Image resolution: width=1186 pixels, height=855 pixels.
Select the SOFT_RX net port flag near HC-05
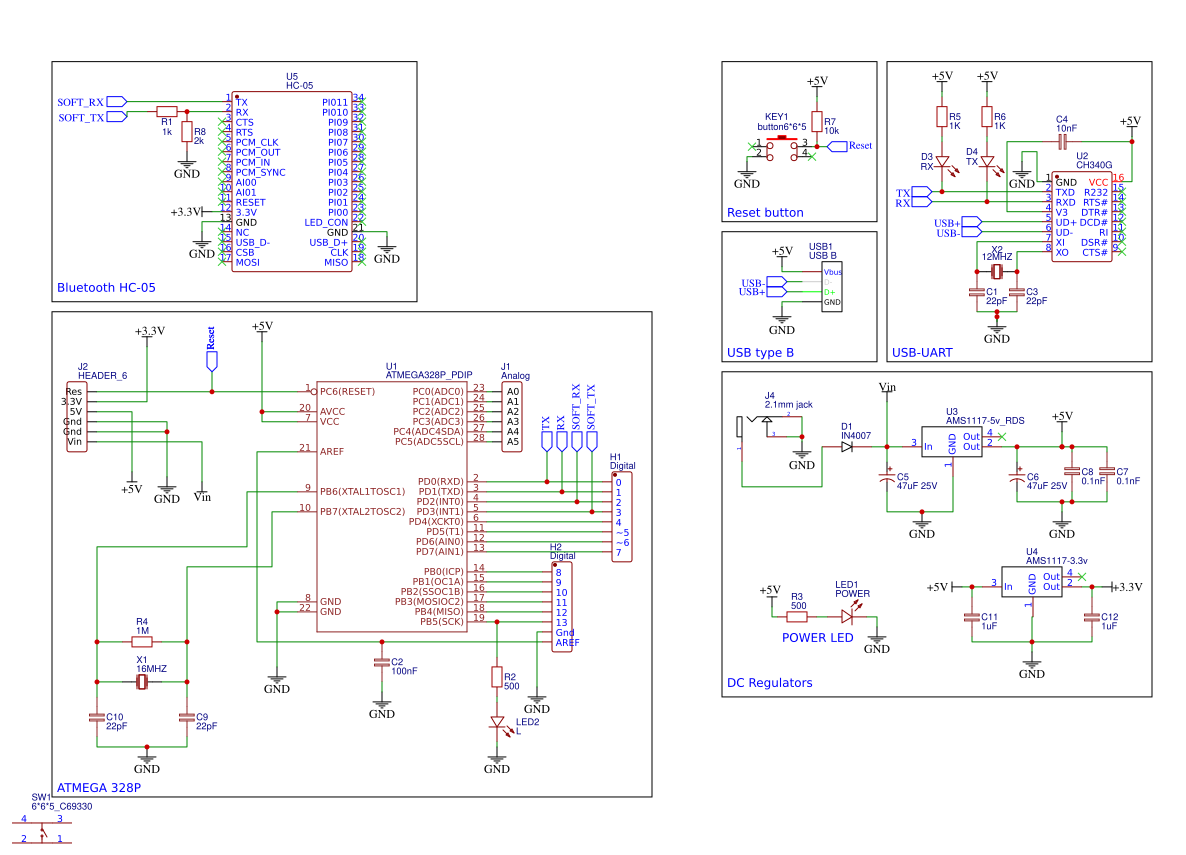(x=116, y=101)
